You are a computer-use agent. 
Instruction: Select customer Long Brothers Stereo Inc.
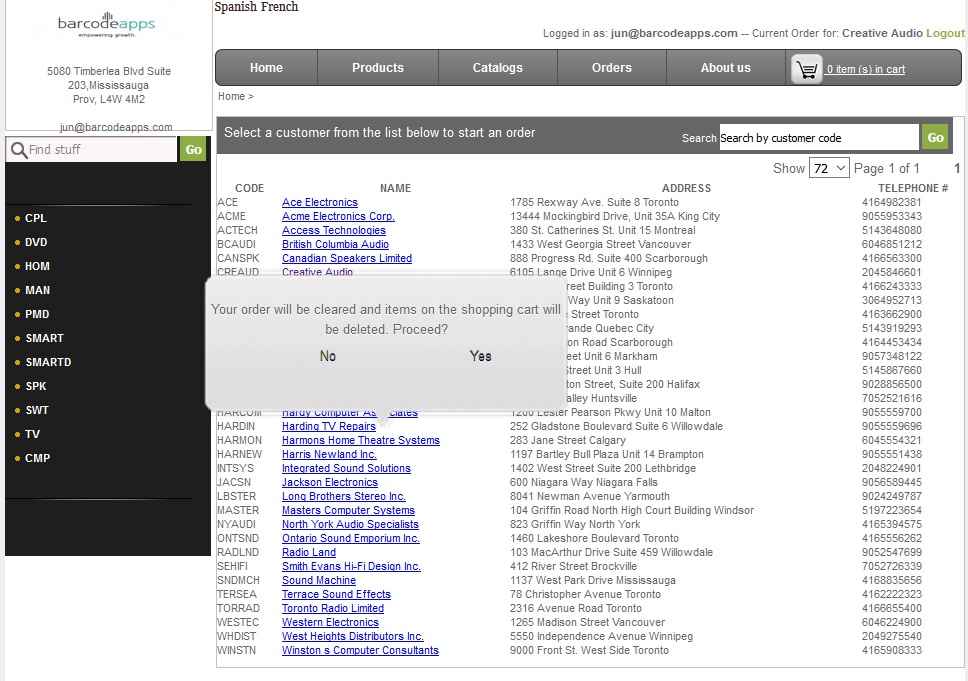(344, 496)
